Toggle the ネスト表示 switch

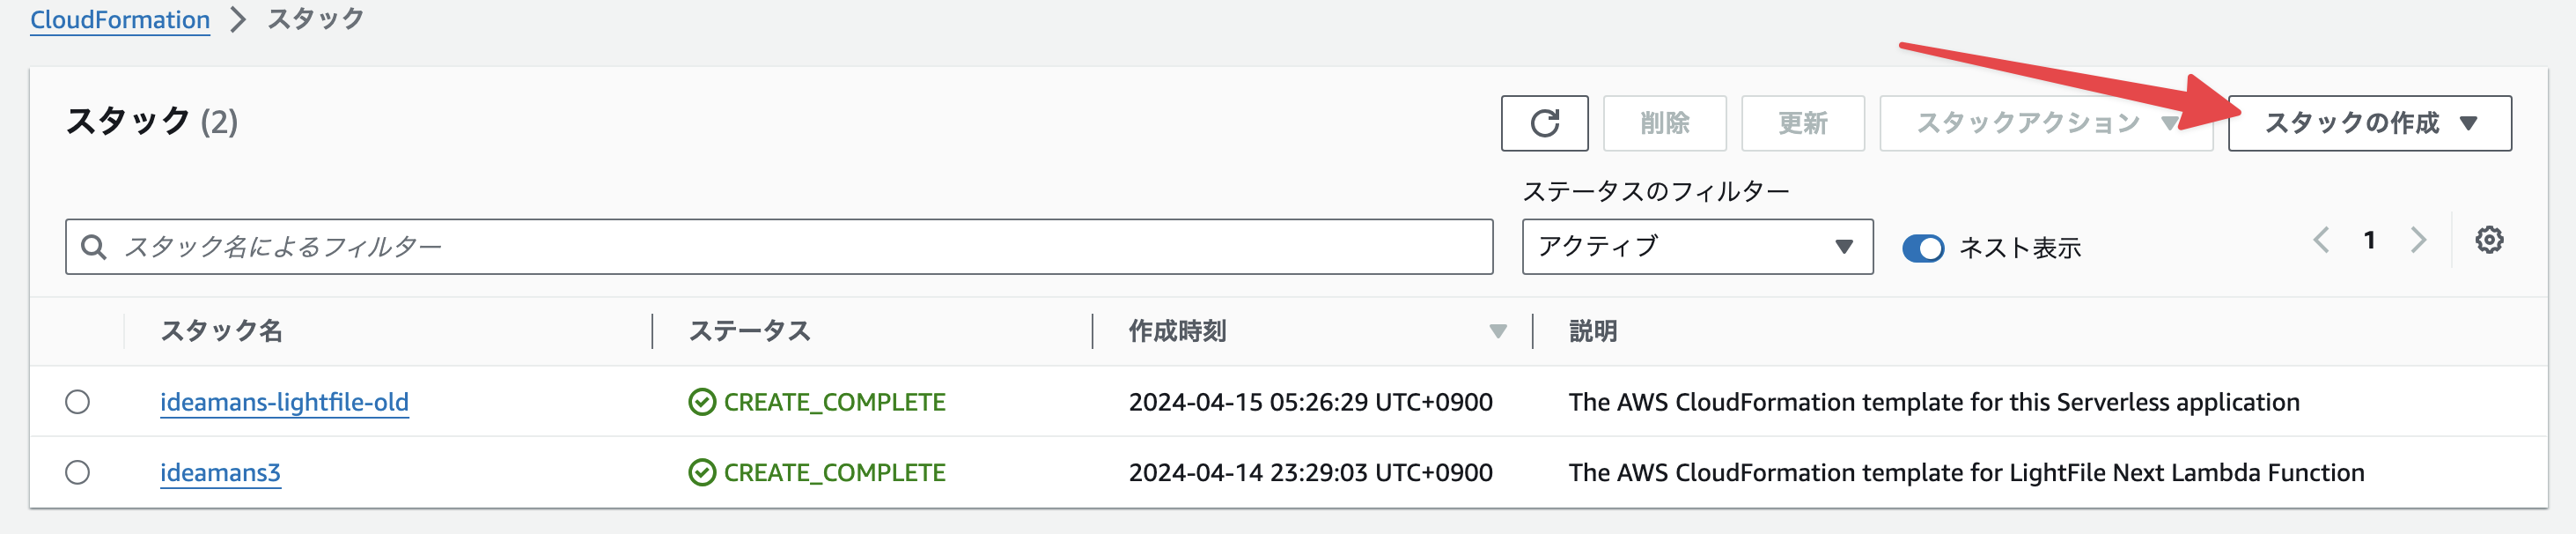coord(1922,248)
